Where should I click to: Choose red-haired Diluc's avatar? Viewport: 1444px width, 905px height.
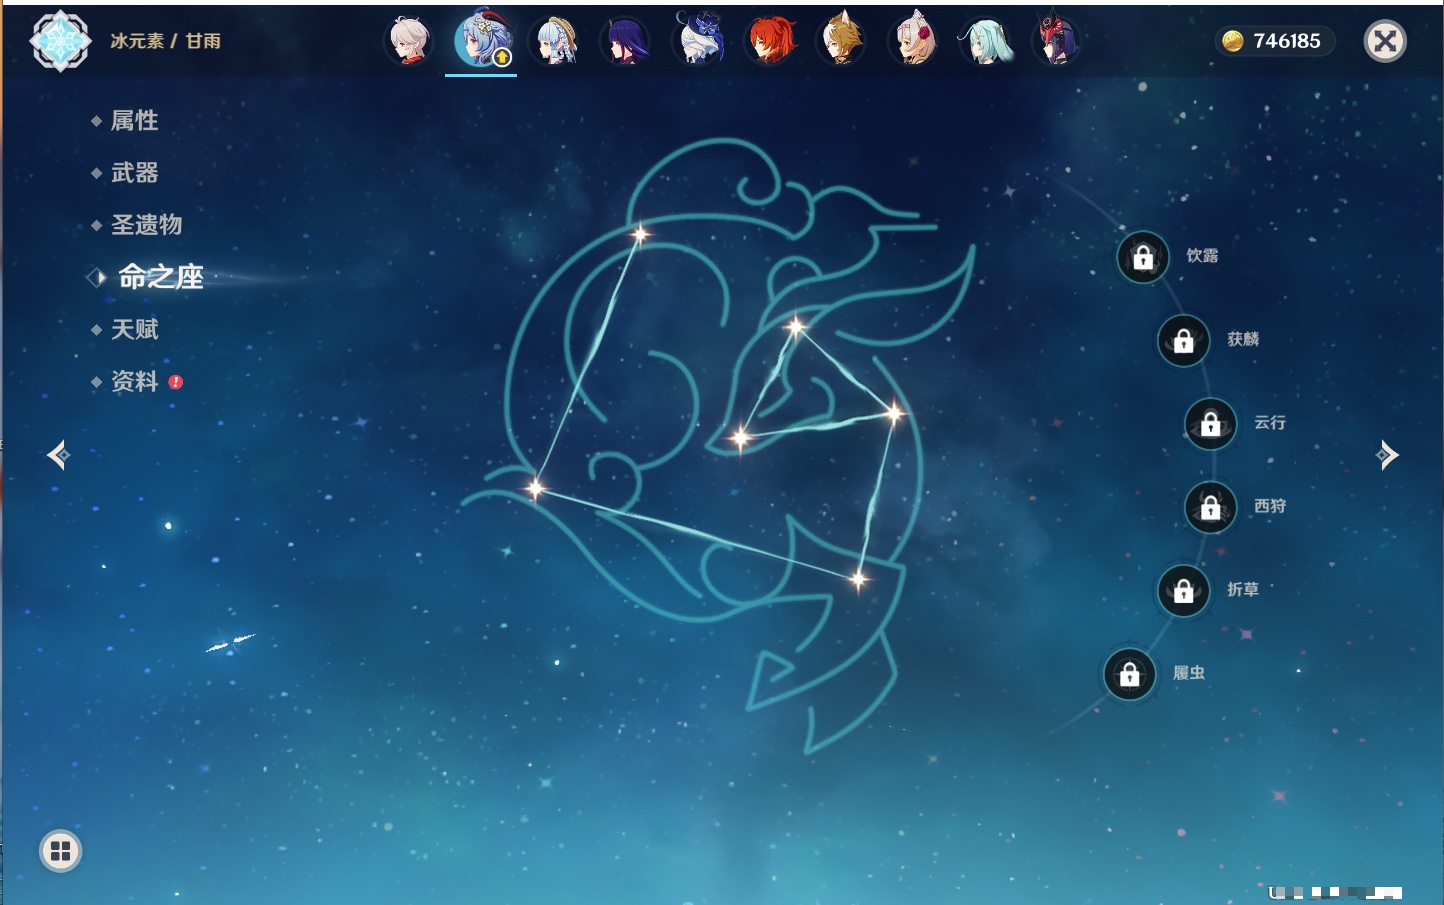point(771,41)
